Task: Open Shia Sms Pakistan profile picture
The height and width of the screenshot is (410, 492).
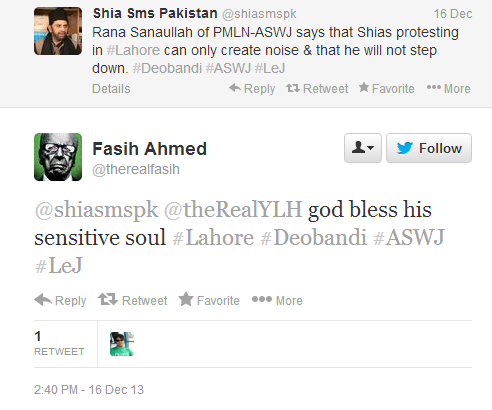Action: (58, 31)
